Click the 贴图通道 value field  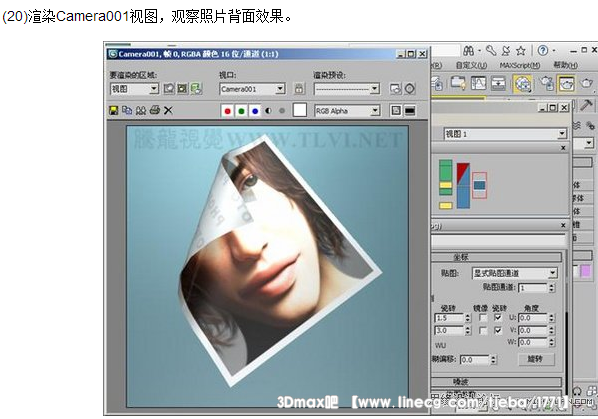coord(532,288)
